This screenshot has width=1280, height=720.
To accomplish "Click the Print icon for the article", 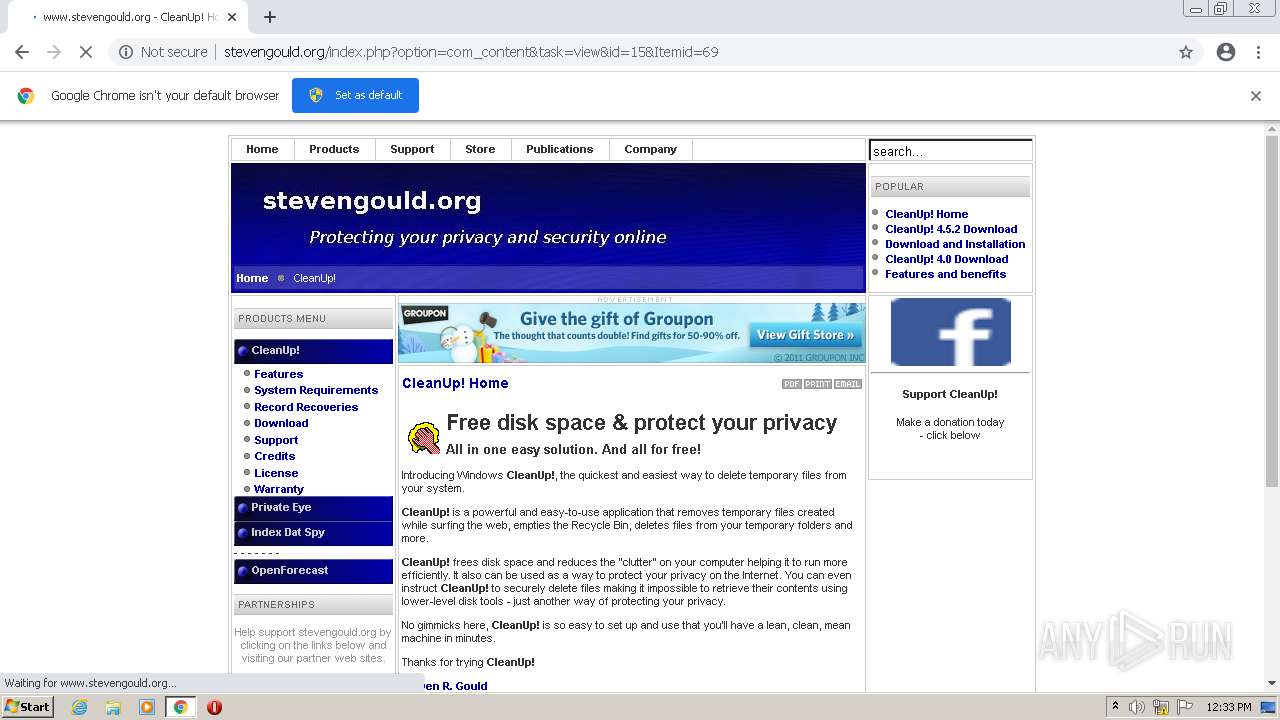I will 818,384.
